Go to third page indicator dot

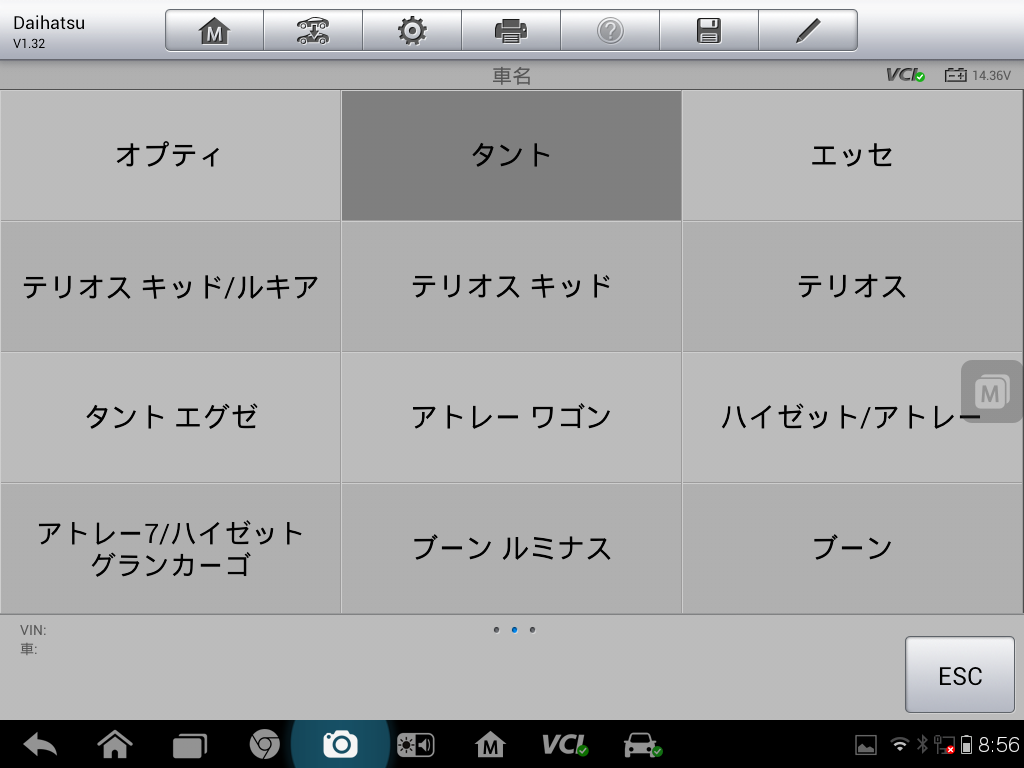coord(532,630)
